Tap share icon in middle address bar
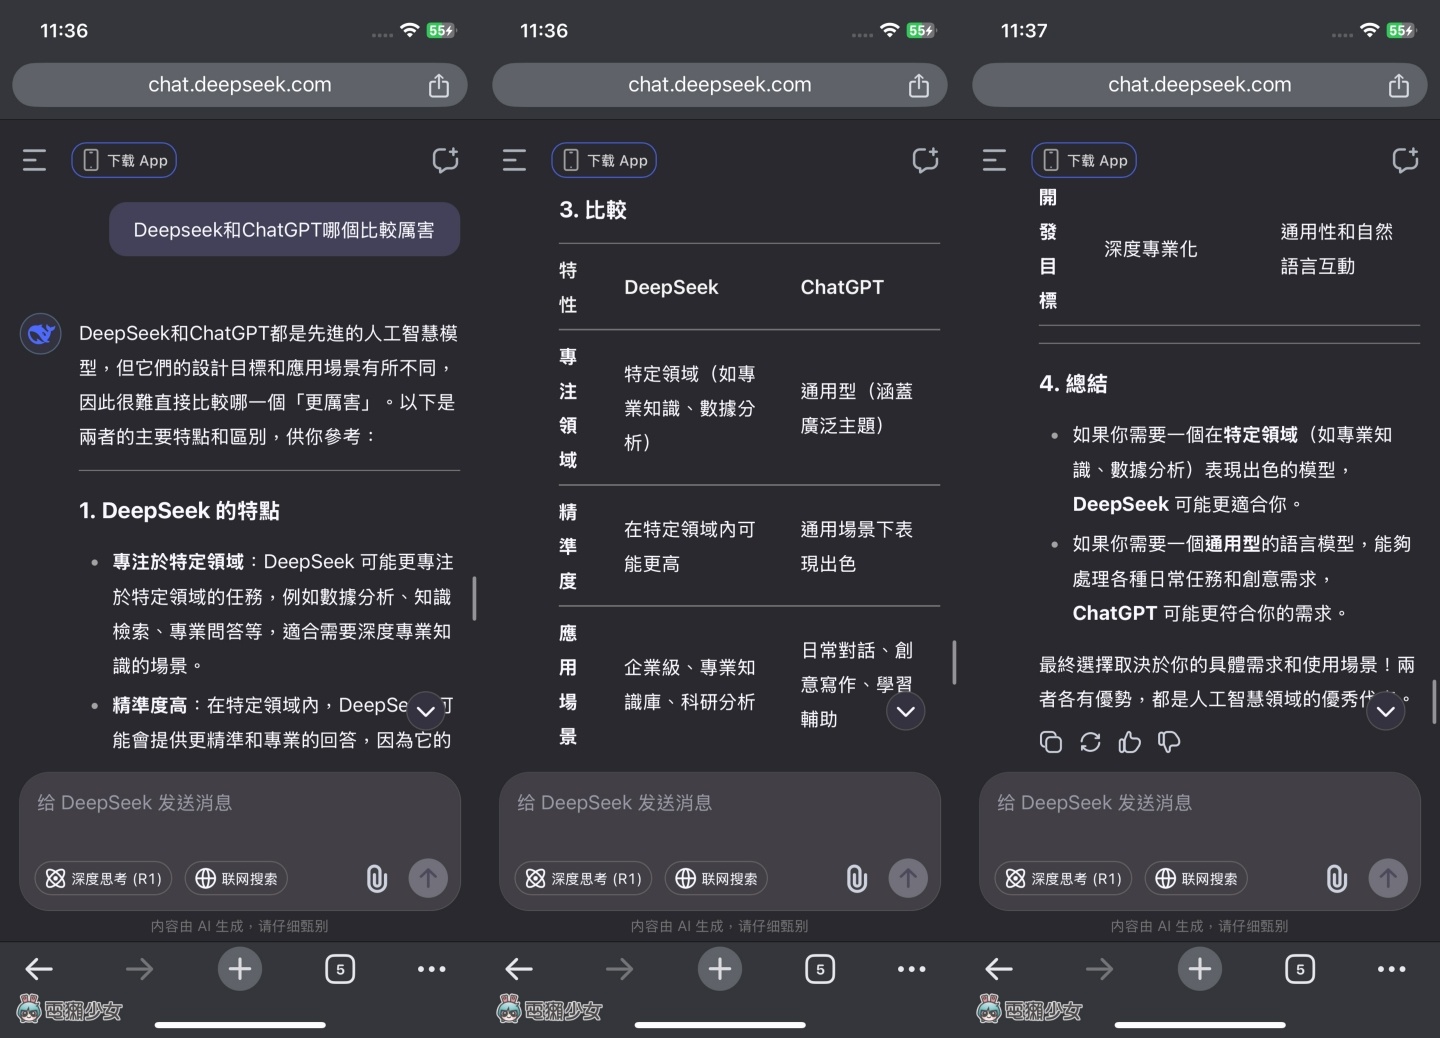The width and height of the screenshot is (1440, 1038). [x=918, y=85]
